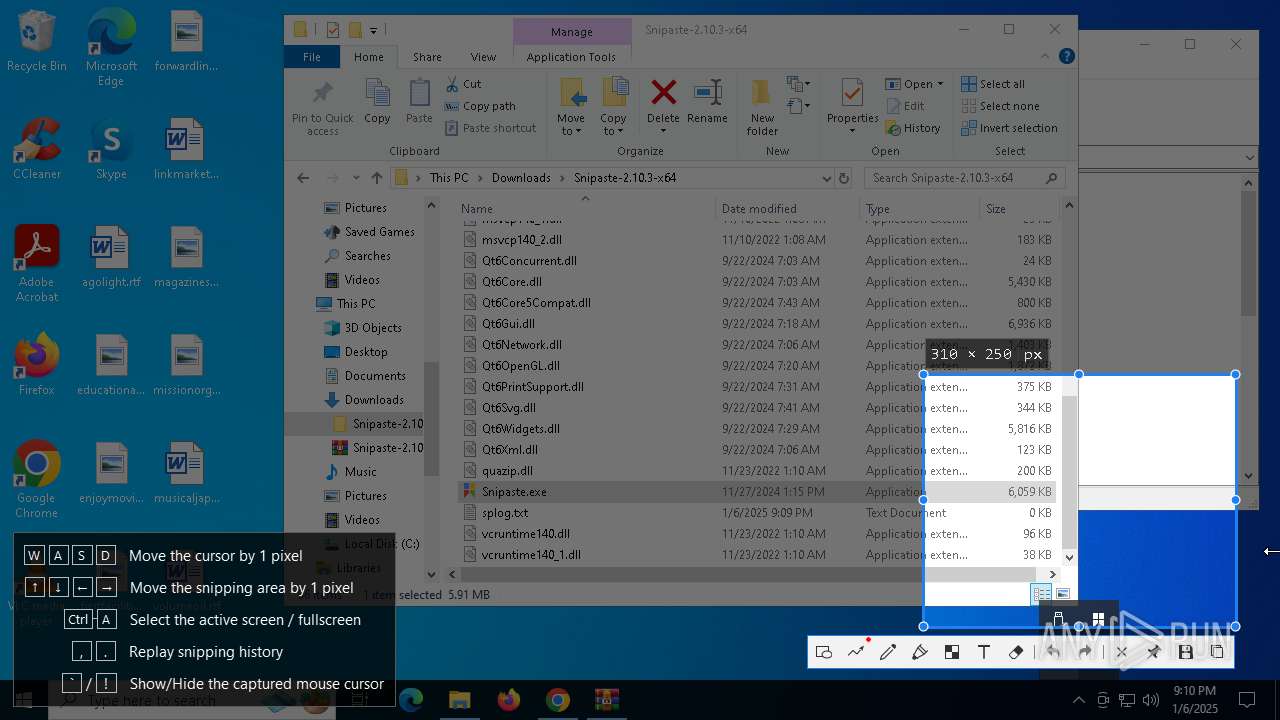The width and height of the screenshot is (1280, 720).
Task: Select the CCleaner desktop shortcut
Action: pos(37,149)
